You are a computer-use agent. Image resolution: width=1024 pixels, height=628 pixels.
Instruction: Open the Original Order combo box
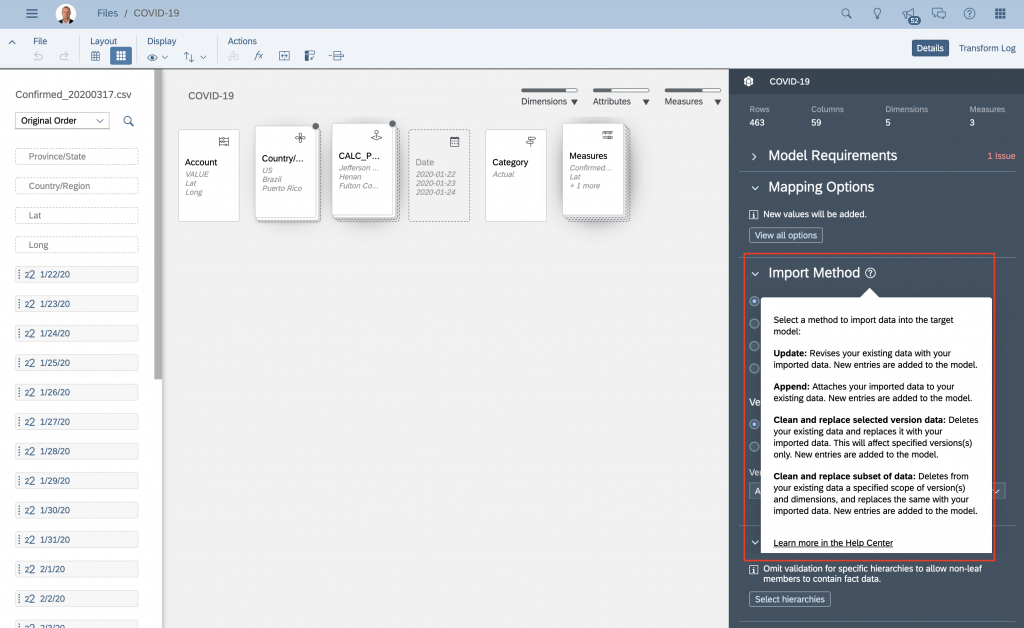click(x=62, y=121)
